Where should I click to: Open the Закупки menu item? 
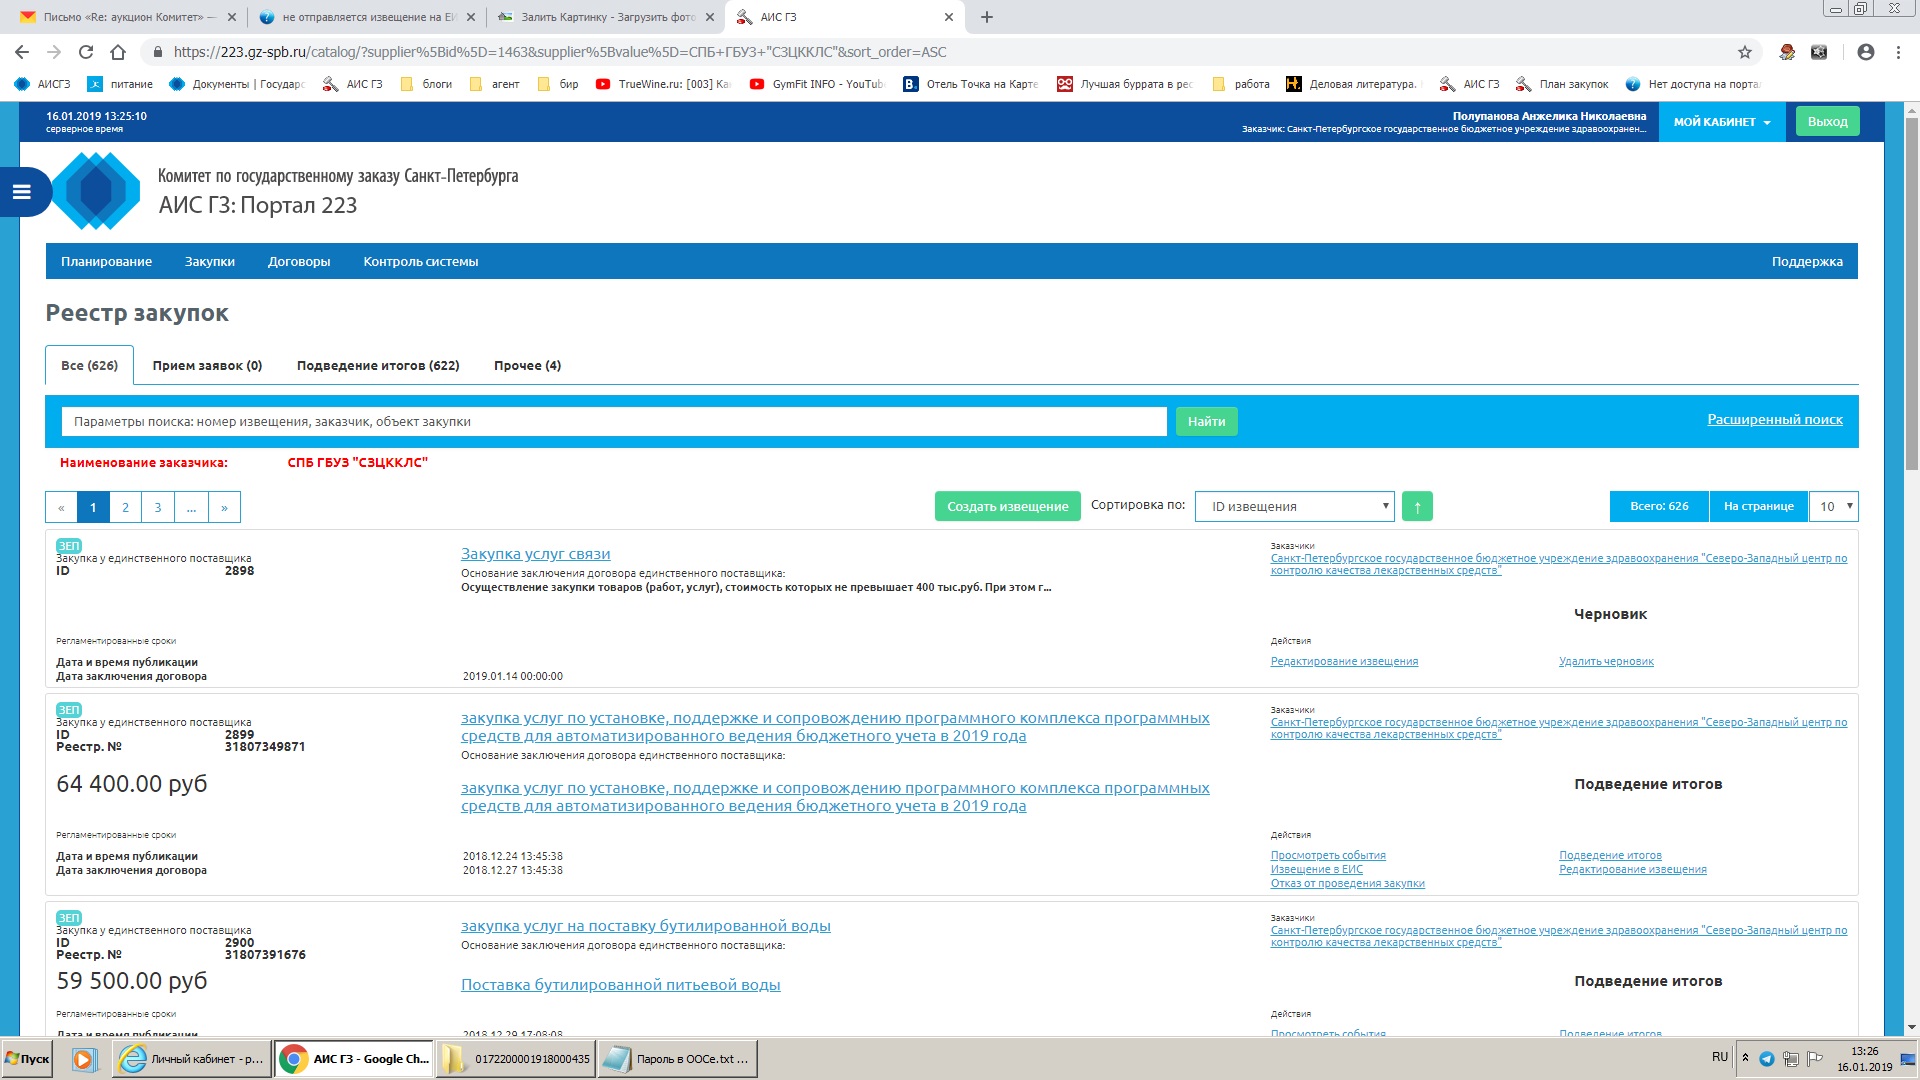tap(210, 262)
